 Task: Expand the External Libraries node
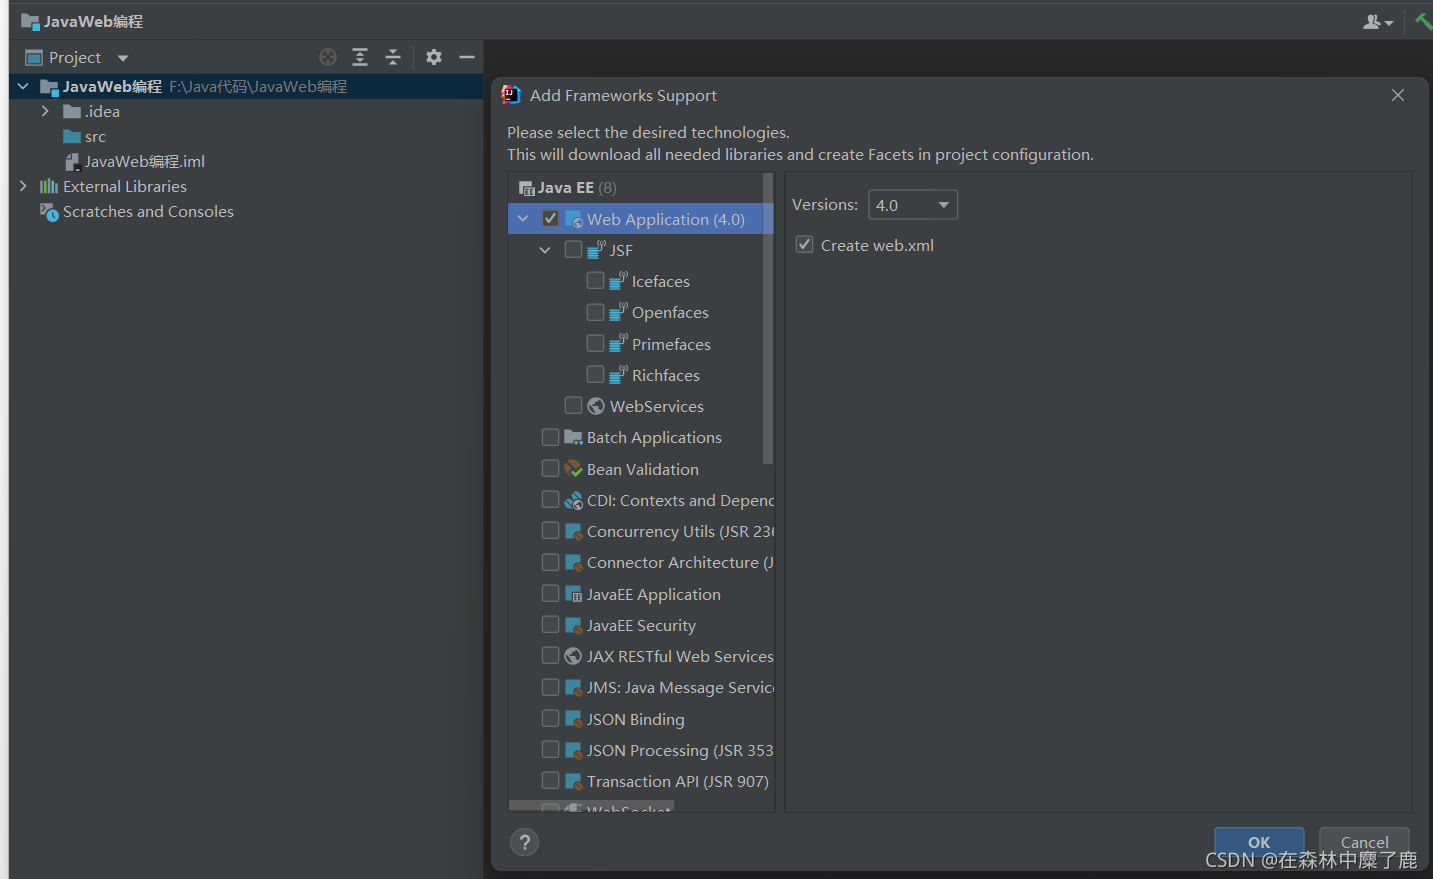23,186
